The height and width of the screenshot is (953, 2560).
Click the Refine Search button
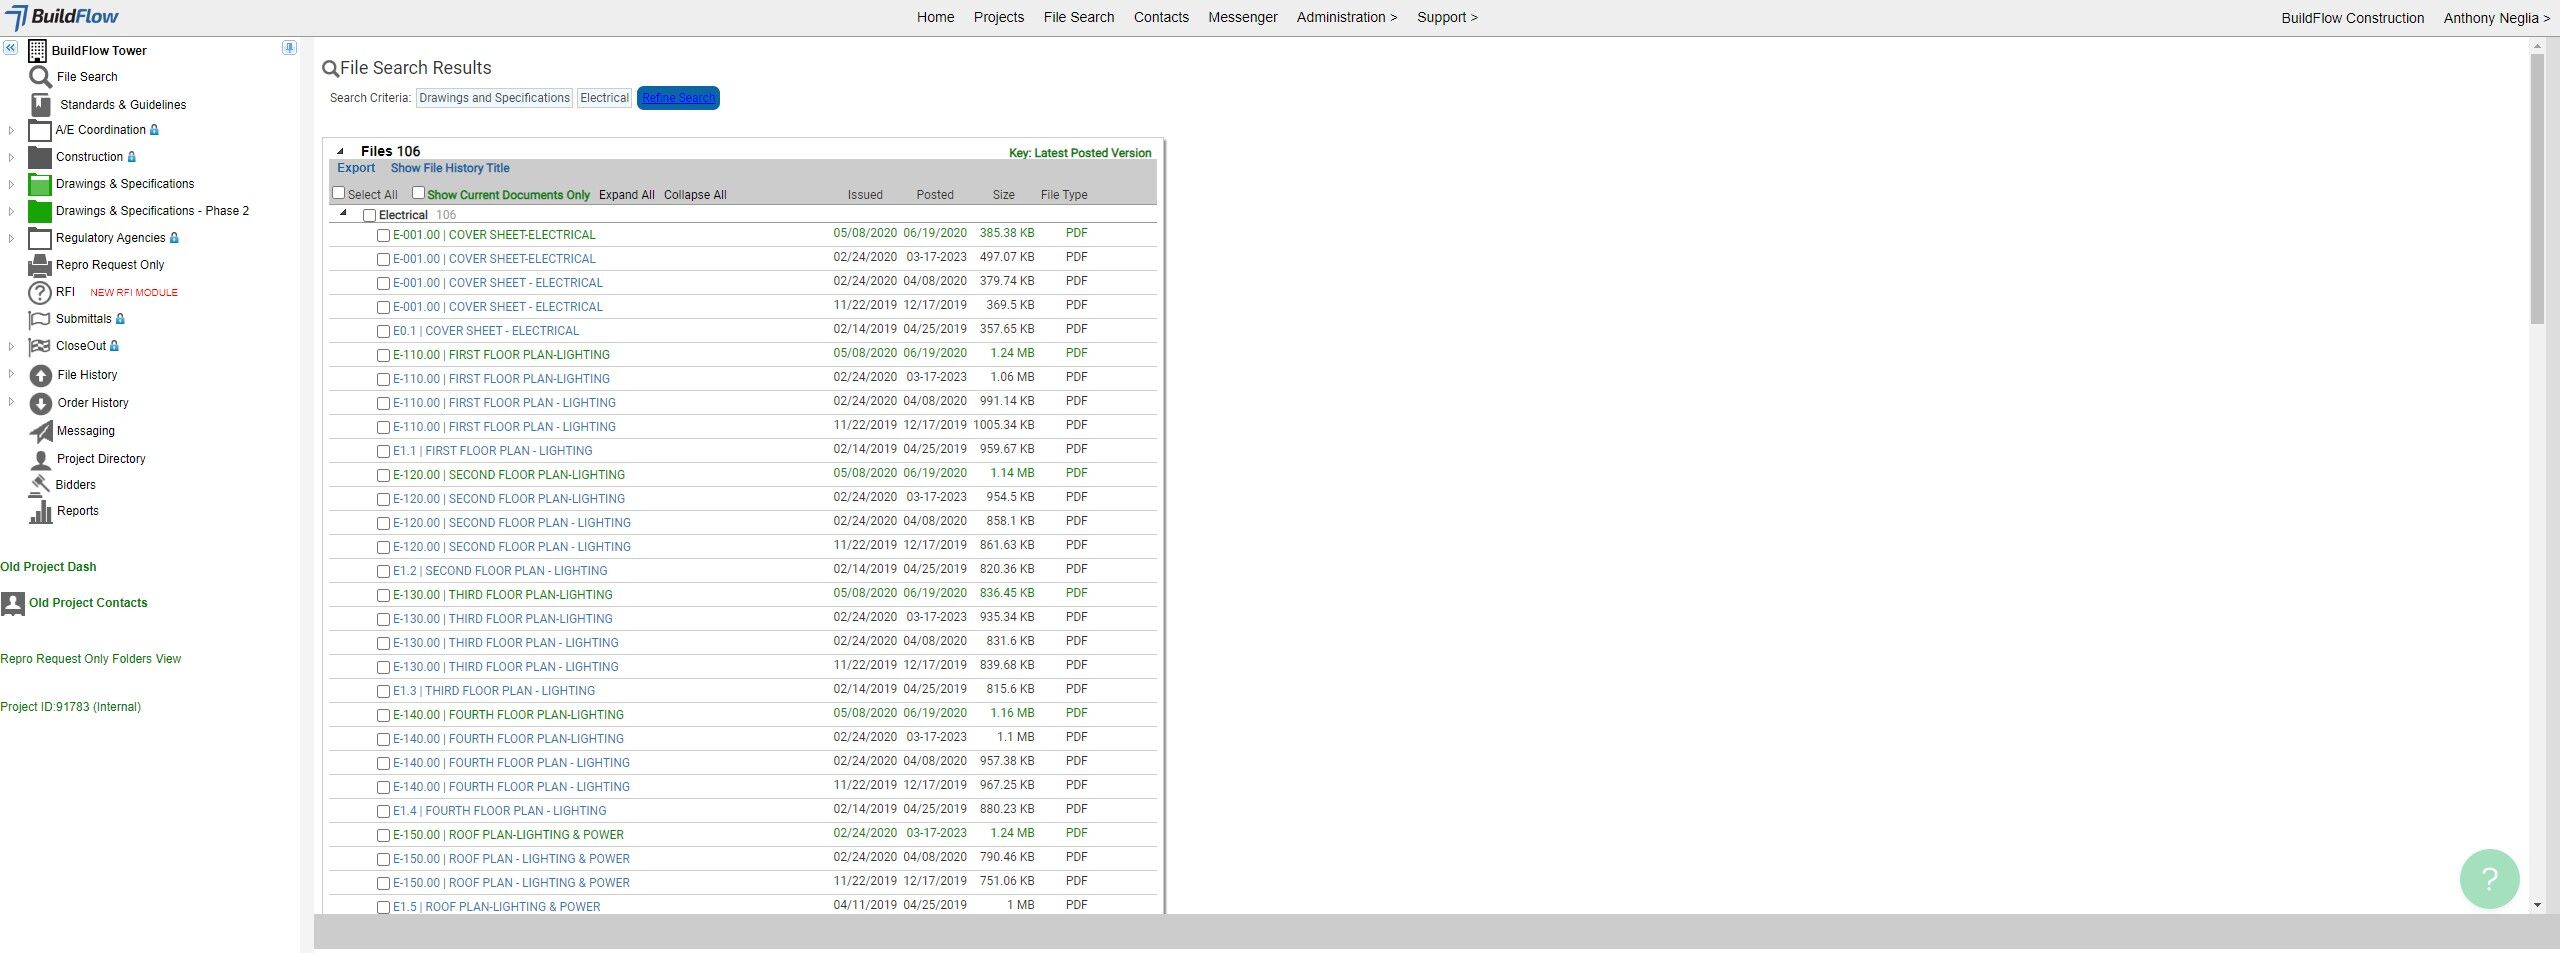678,98
